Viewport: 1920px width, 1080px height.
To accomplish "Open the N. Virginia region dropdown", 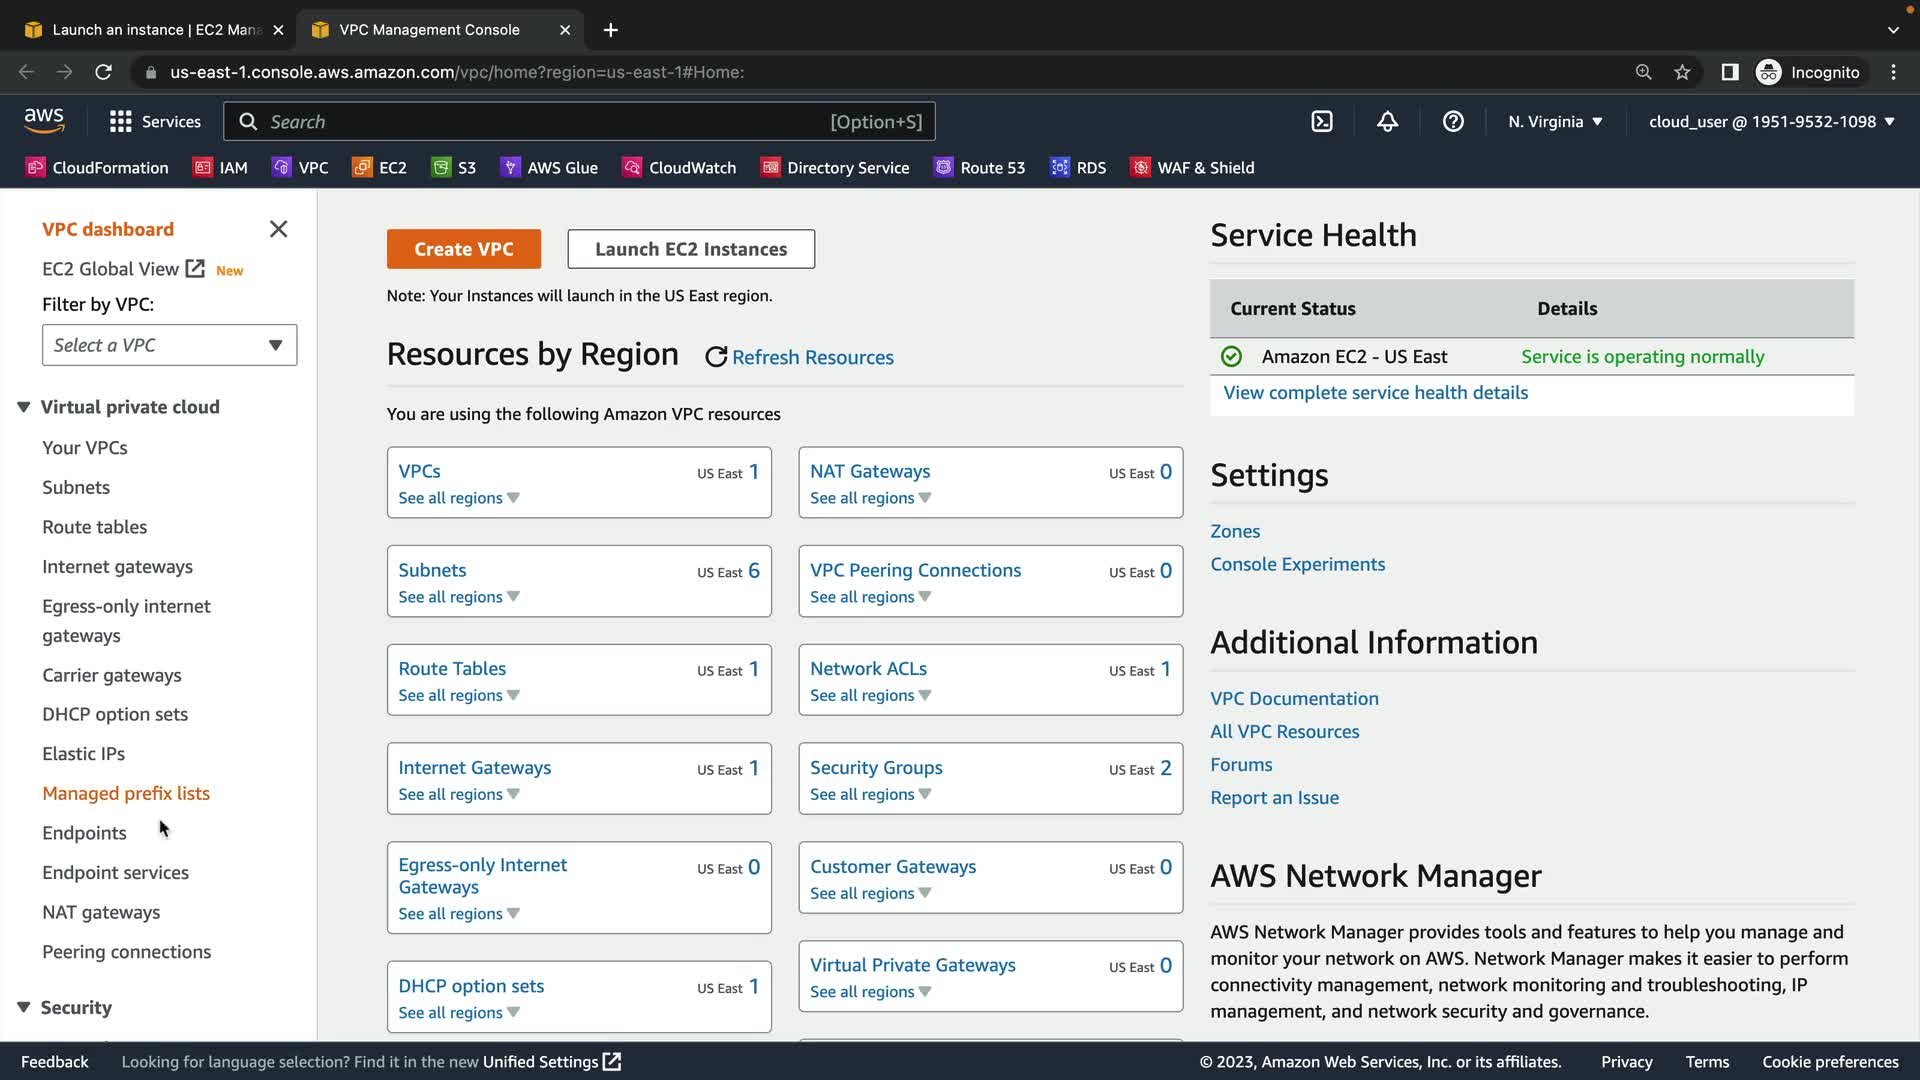I will click(x=1555, y=122).
